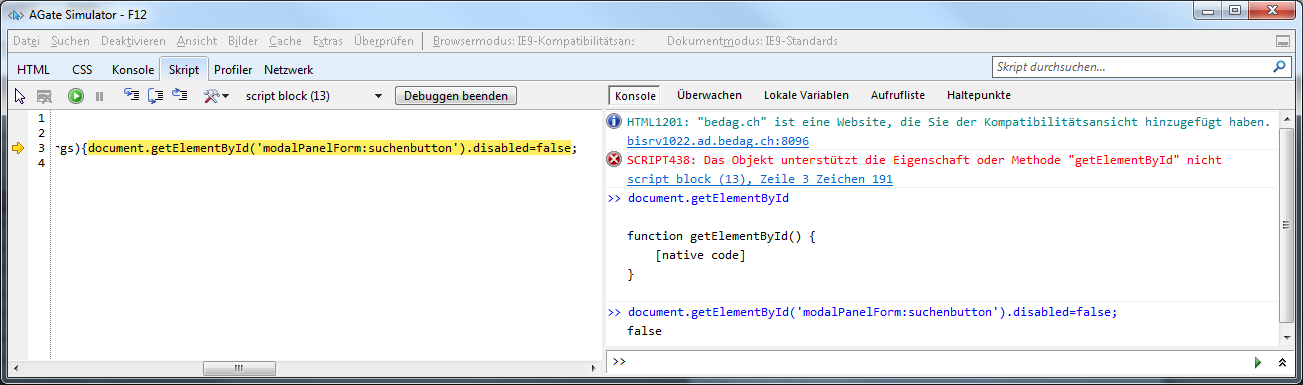The height and width of the screenshot is (385, 1303).
Task: Open the Bilder menu
Action: (x=243, y=41)
